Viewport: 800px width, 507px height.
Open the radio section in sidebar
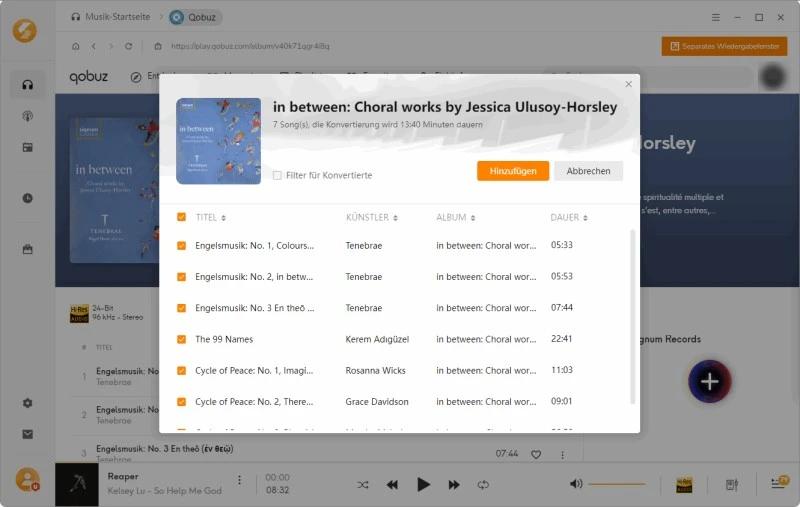click(28, 147)
